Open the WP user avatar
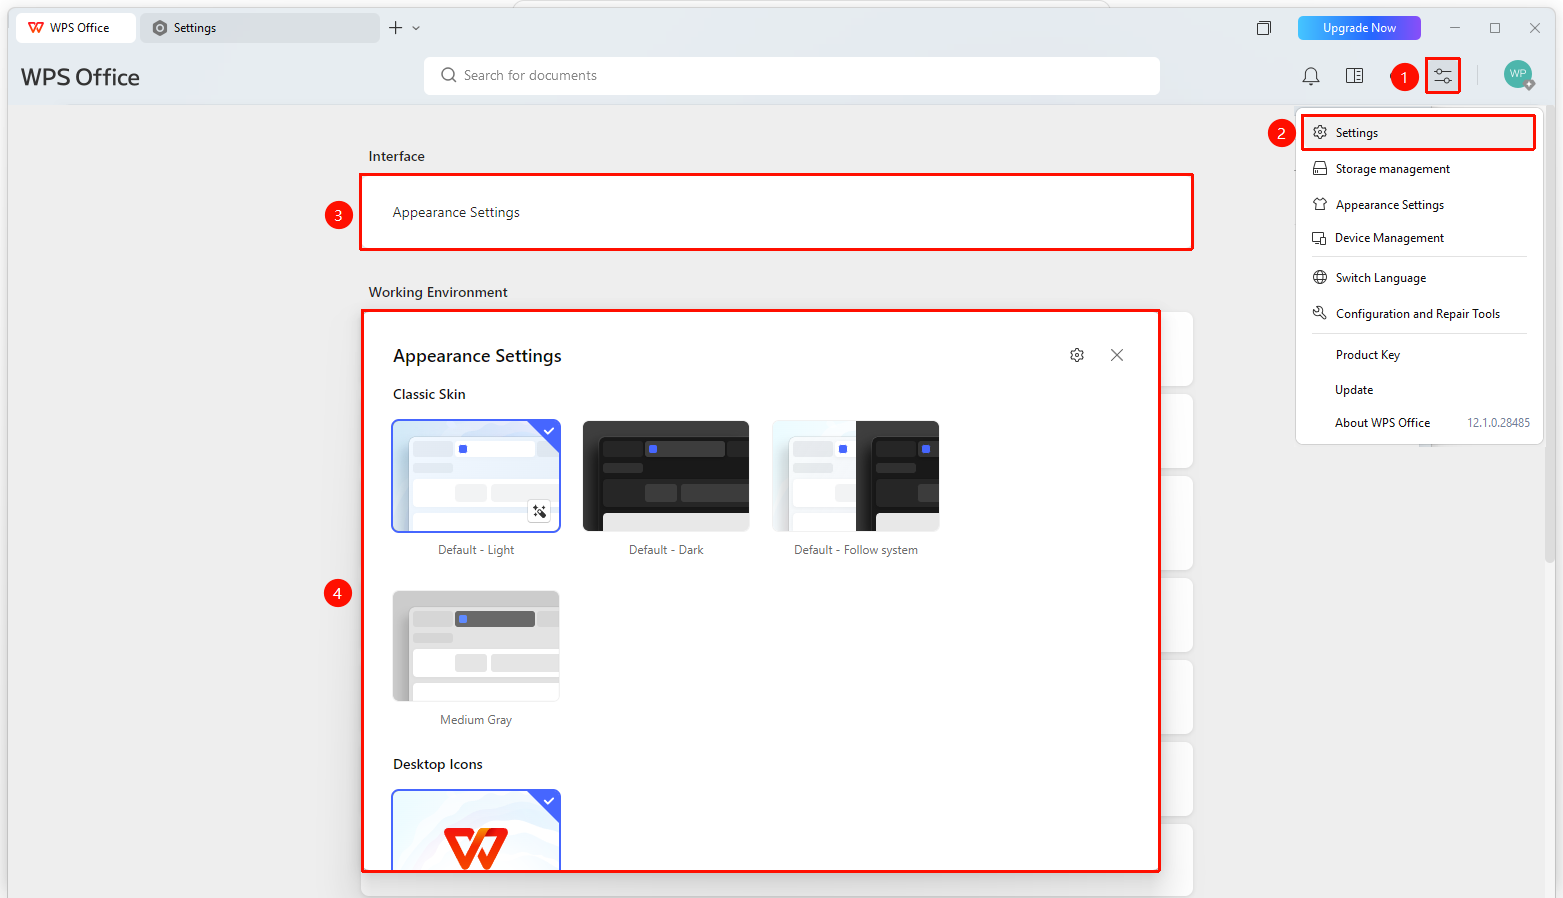This screenshot has height=898, width=1563. [x=1518, y=75]
